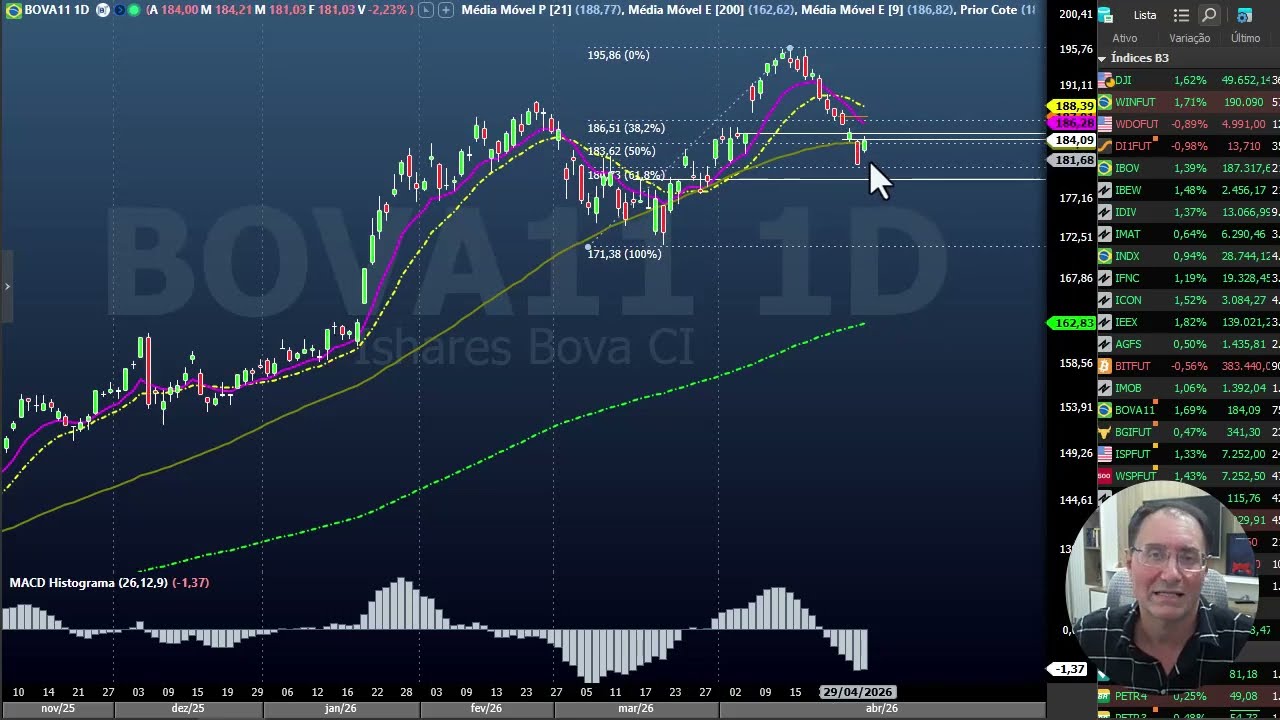Click the white 184,09 current price tag
Screen dimensions: 1280x720
[x=1072, y=141]
